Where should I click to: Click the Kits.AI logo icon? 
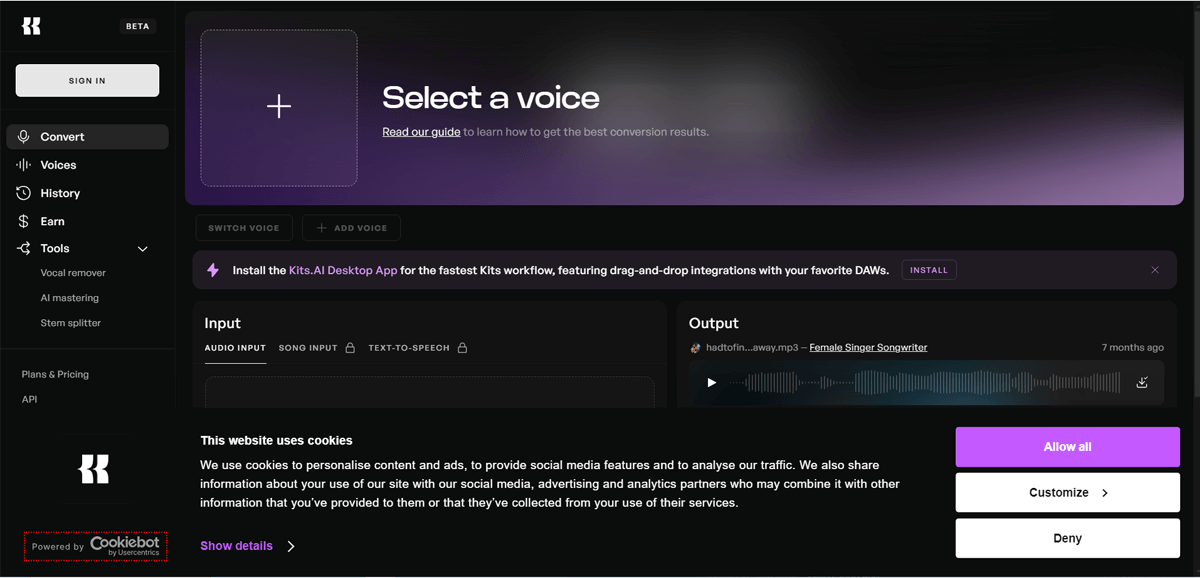pos(32,26)
